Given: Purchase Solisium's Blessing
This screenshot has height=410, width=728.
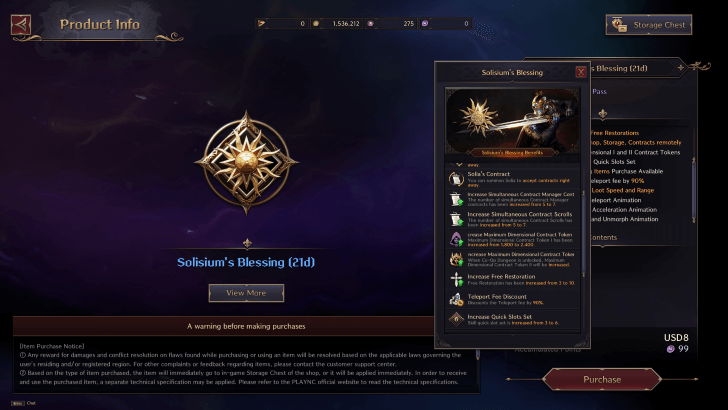Looking at the screenshot, I should (x=602, y=379).
